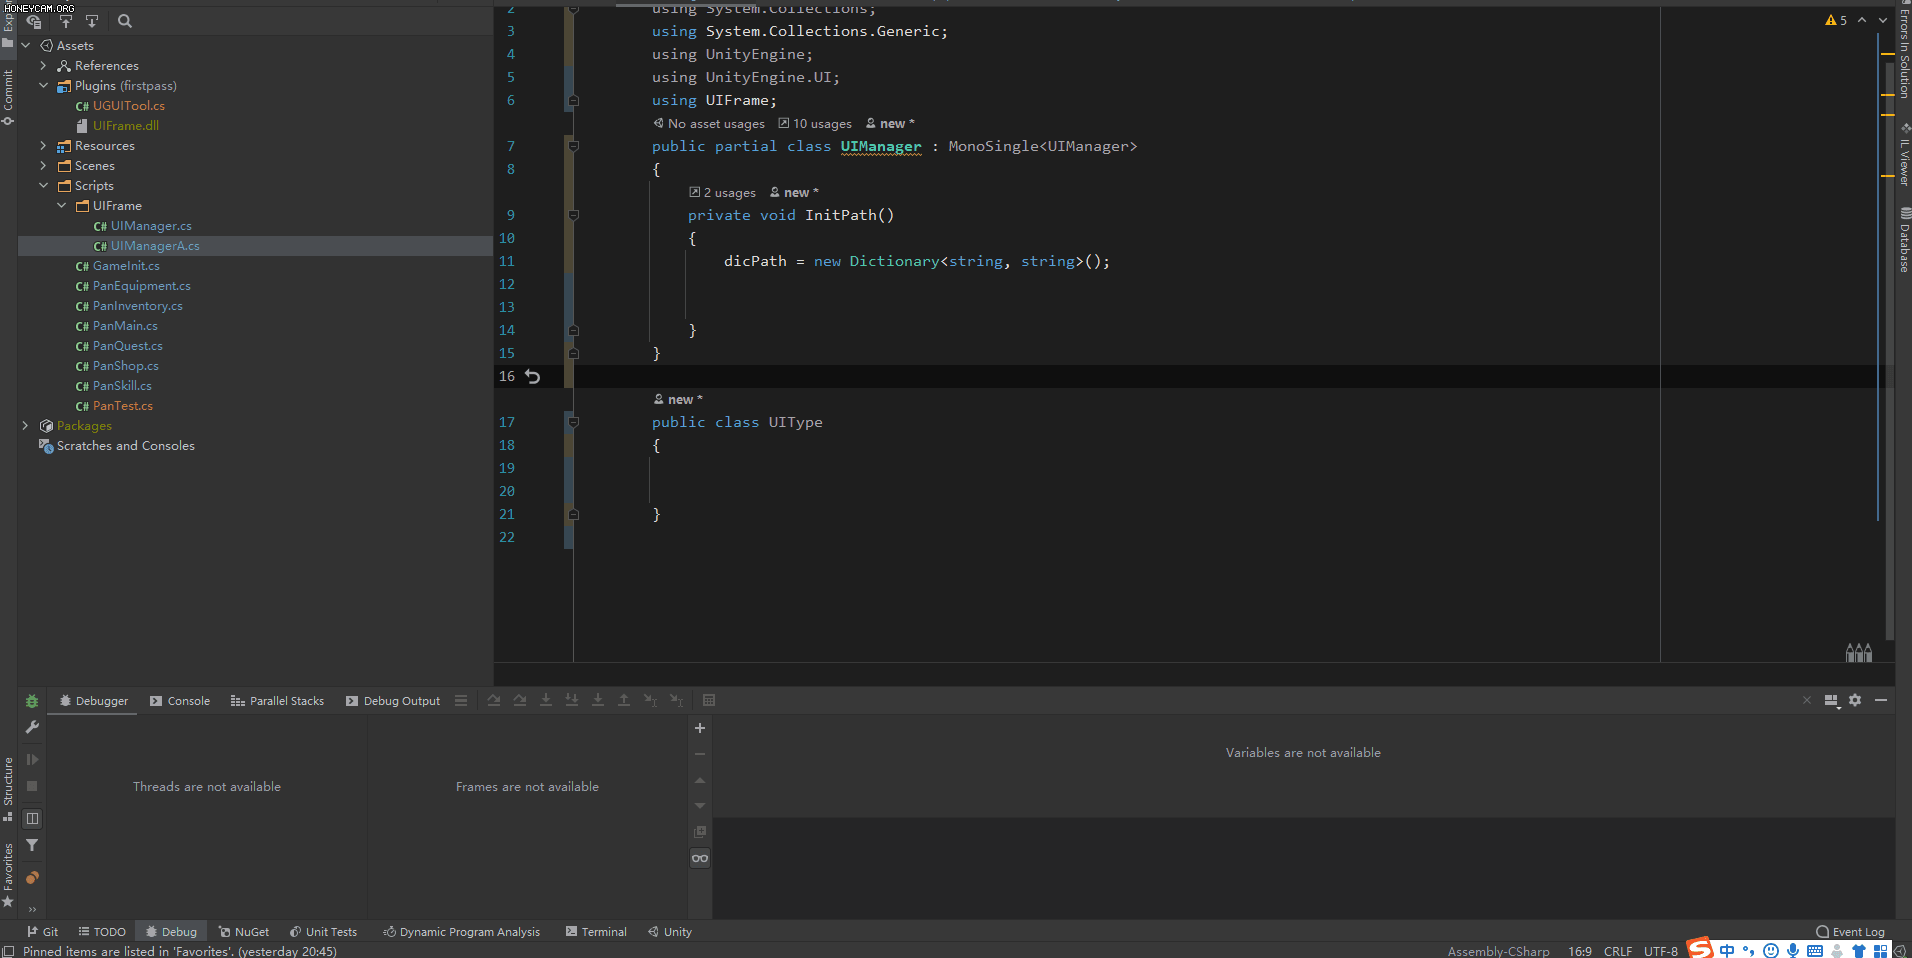The height and width of the screenshot is (958, 1912).
Task: Toggle Sogou Chinese/English mode 中 icon
Action: (x=1727, y=951)
